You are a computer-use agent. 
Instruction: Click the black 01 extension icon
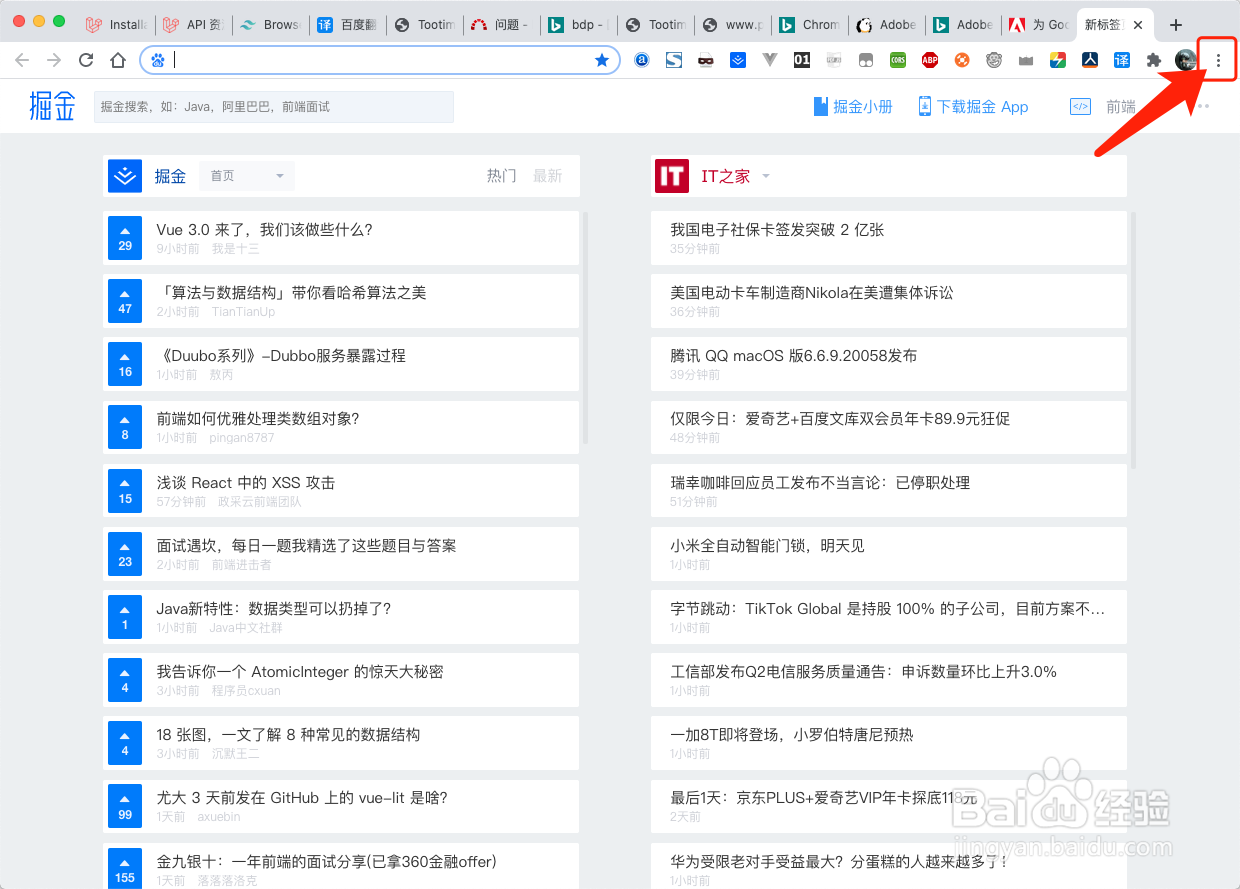click(x=802, y=60)
